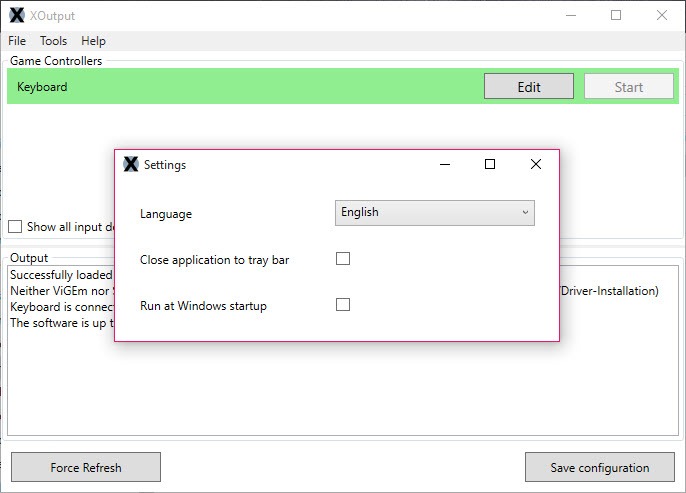Open the Tools menu
686x493 pixels.
coord(53,41)
